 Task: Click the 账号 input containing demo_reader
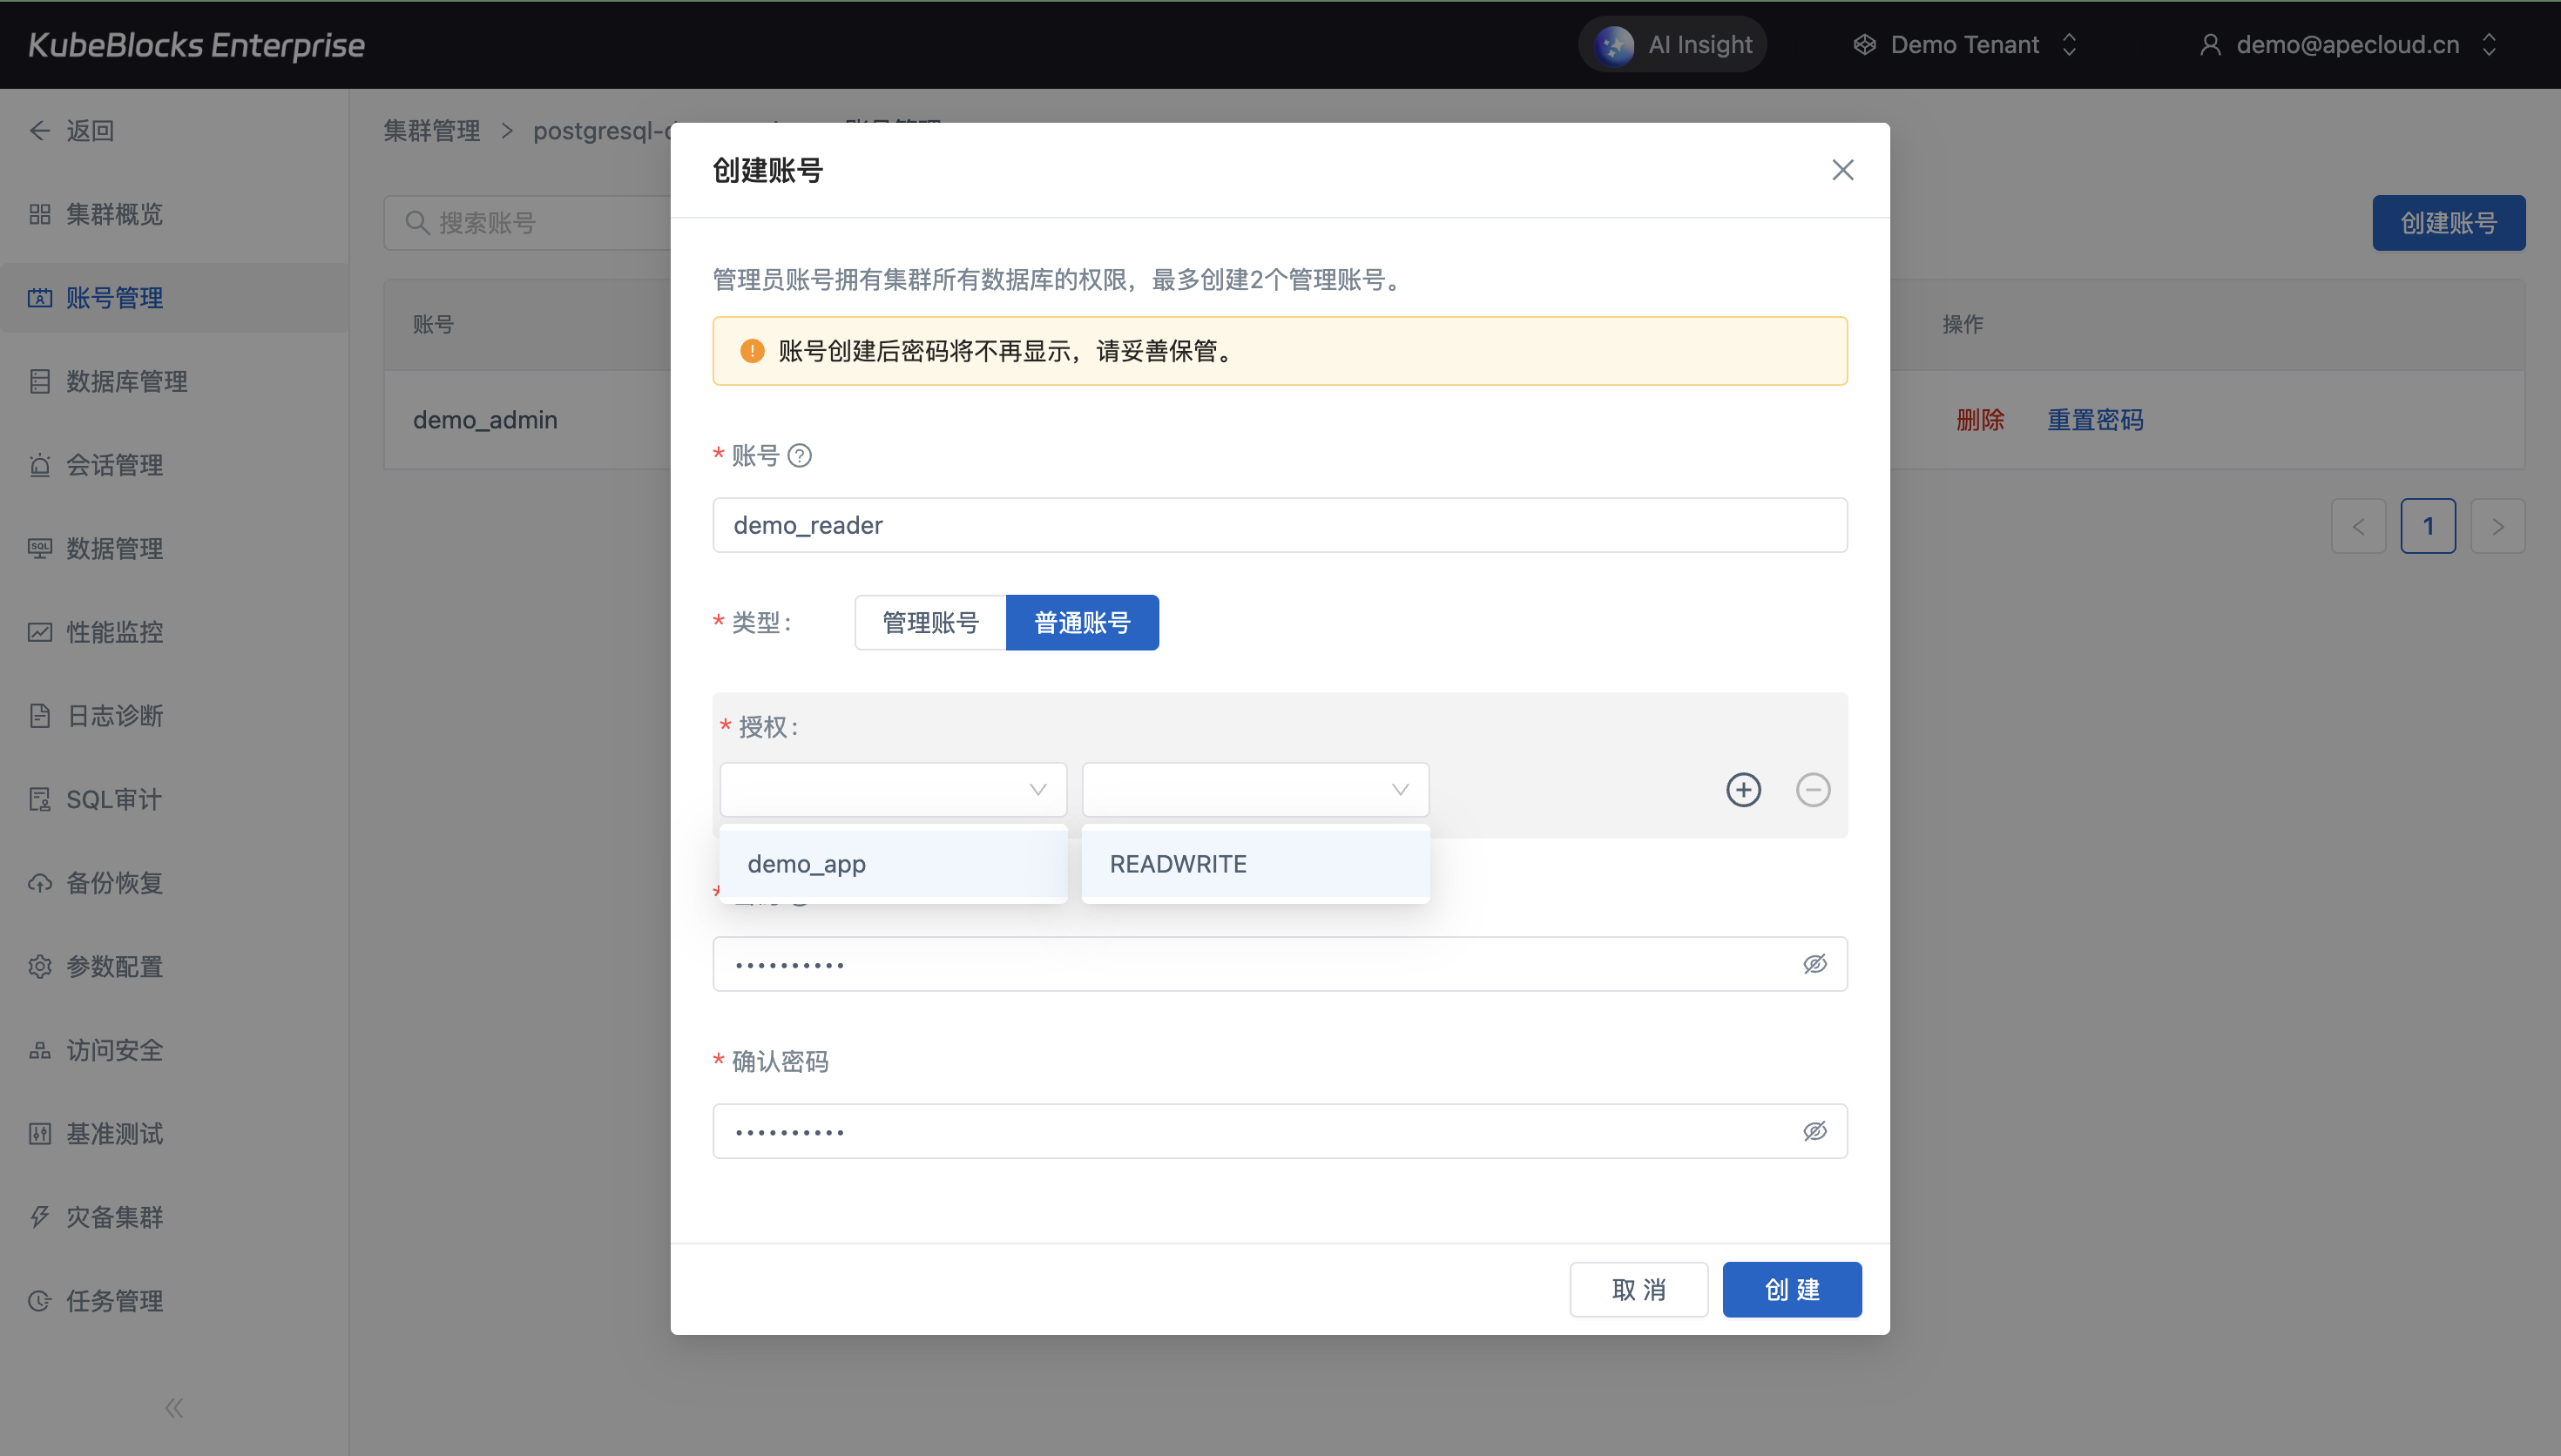[x=1279, y=525]
